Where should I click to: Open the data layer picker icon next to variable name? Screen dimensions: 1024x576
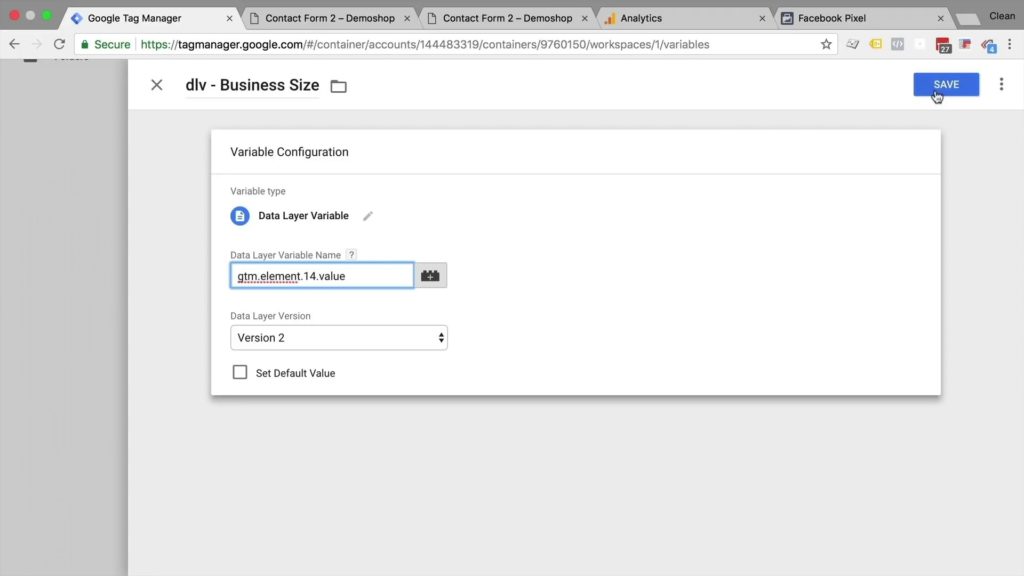tap(430, 274)
